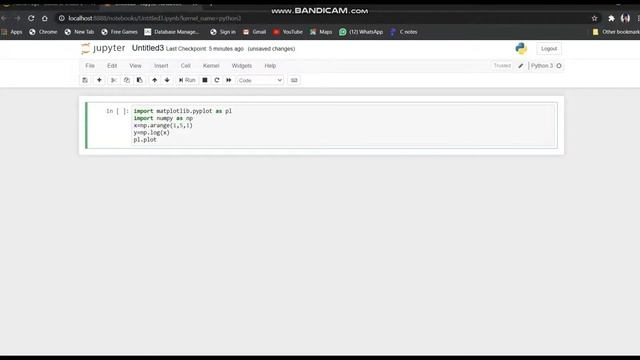Click the Python 3 kernel indicator circle
This screenshot has height=360, width=640.
tap(559, 66)
